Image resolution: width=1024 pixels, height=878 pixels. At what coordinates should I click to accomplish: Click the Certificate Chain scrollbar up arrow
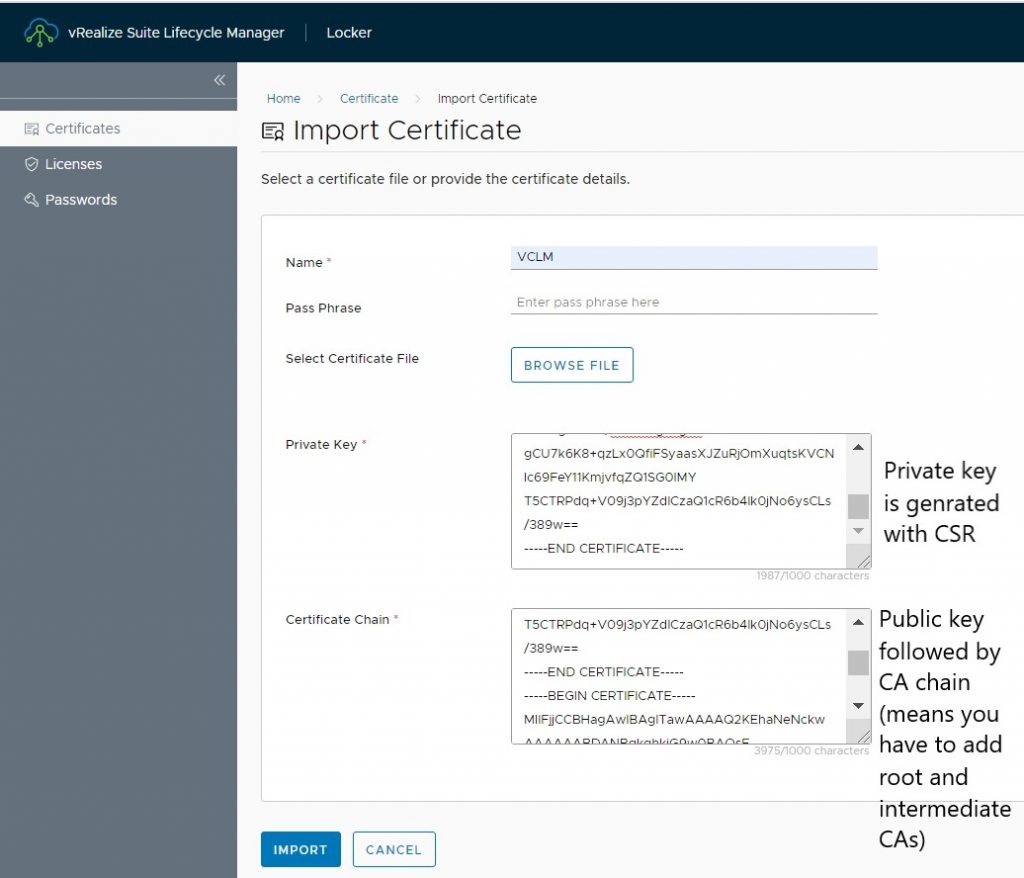[858, 622]
